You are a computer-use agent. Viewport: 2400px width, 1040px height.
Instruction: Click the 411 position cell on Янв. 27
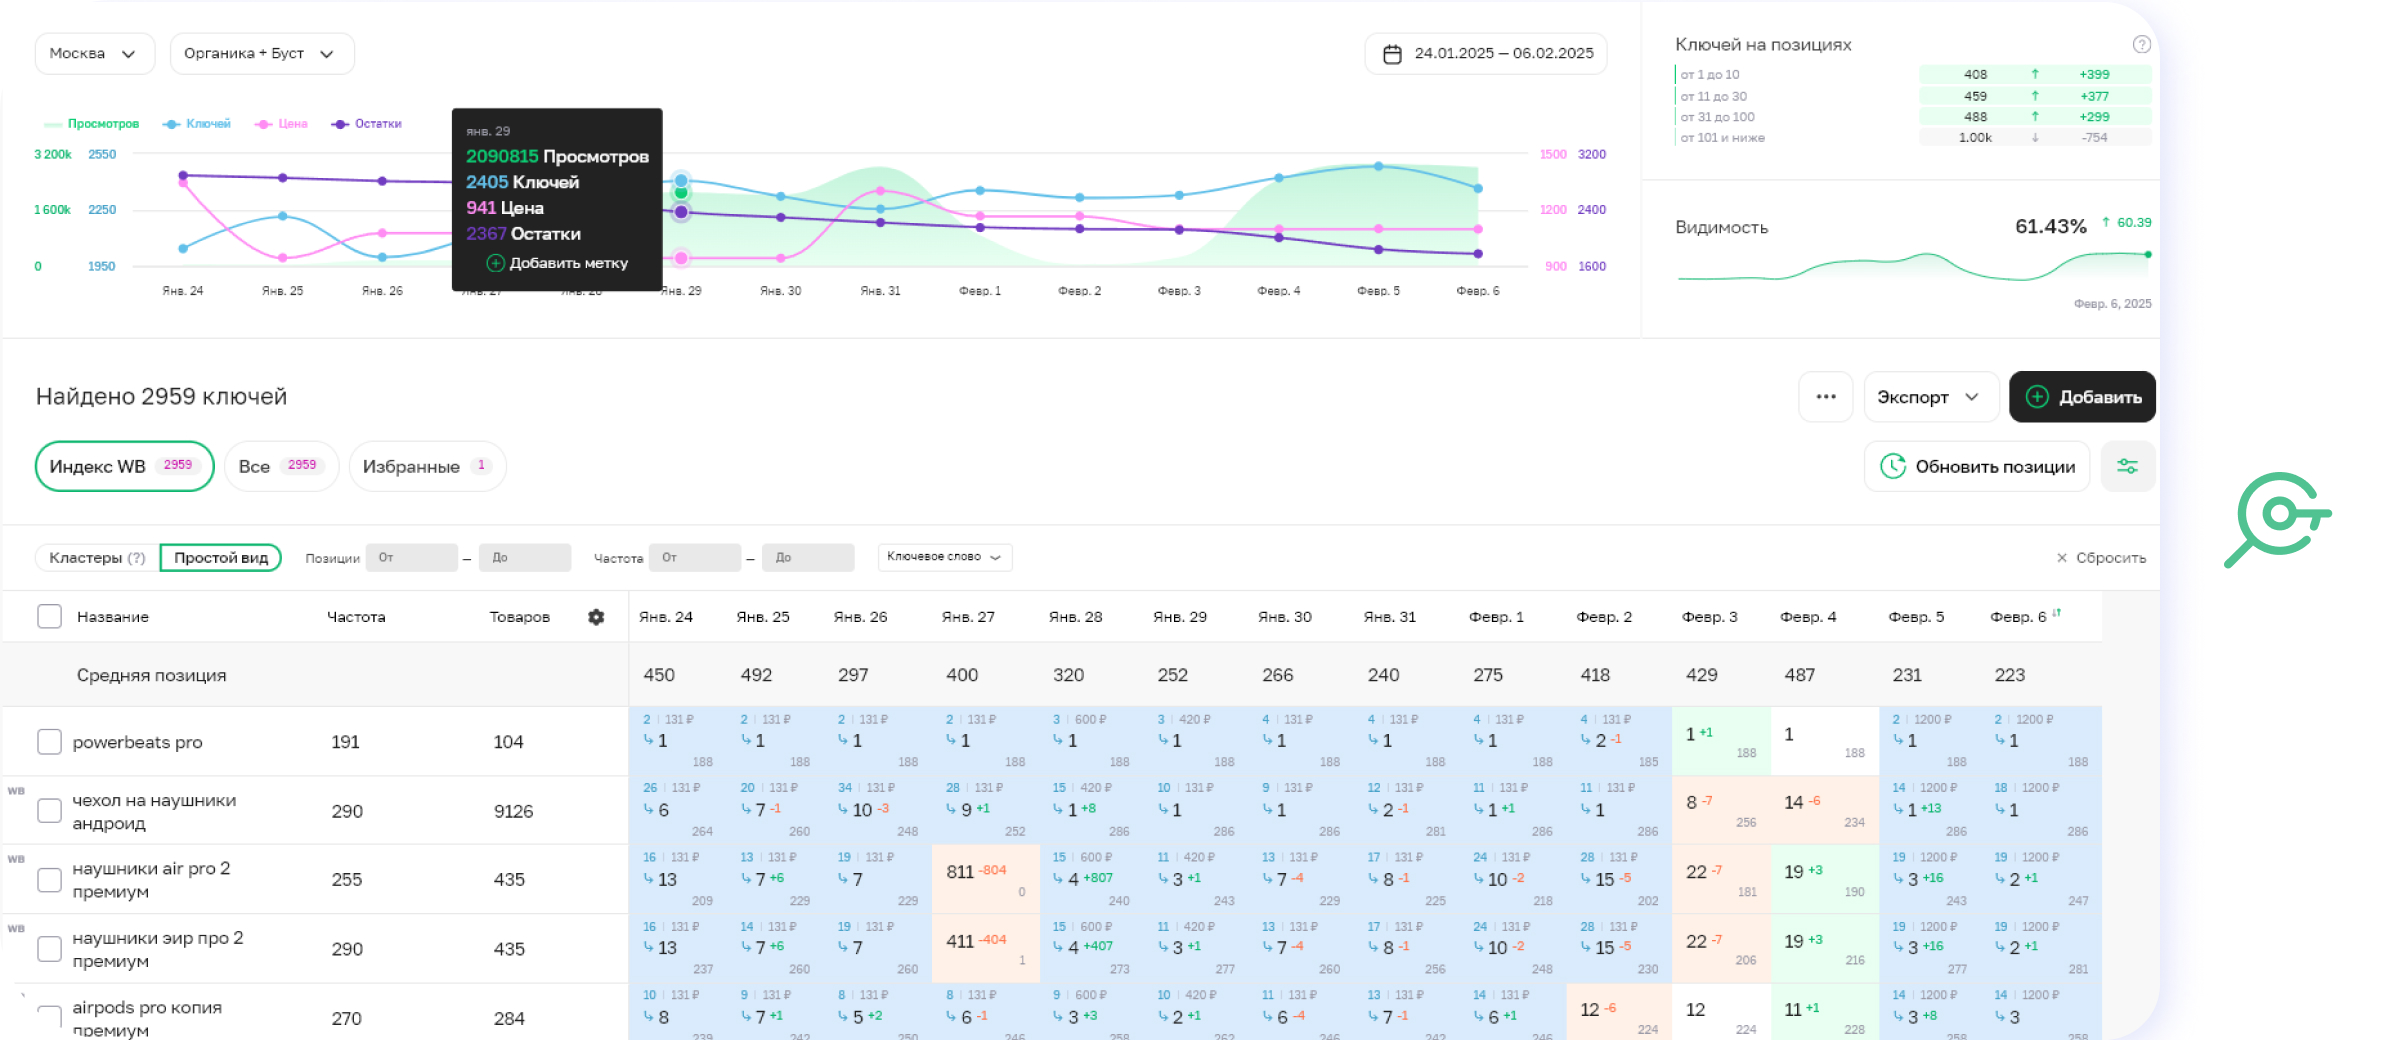(985, 948)
